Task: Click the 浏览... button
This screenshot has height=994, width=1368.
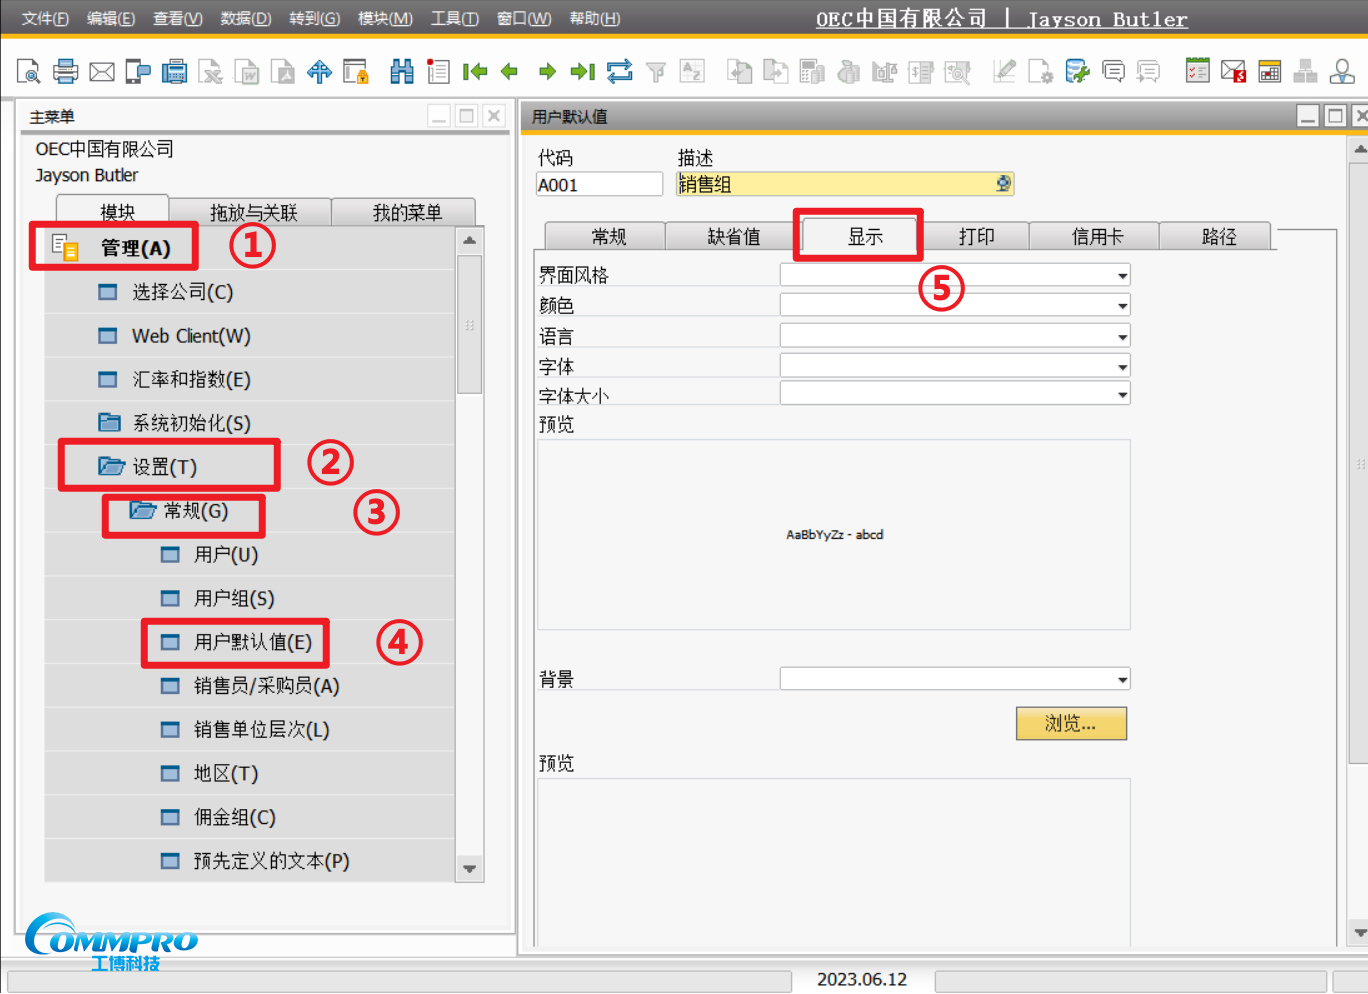Action: click(x=1070, y=723)
